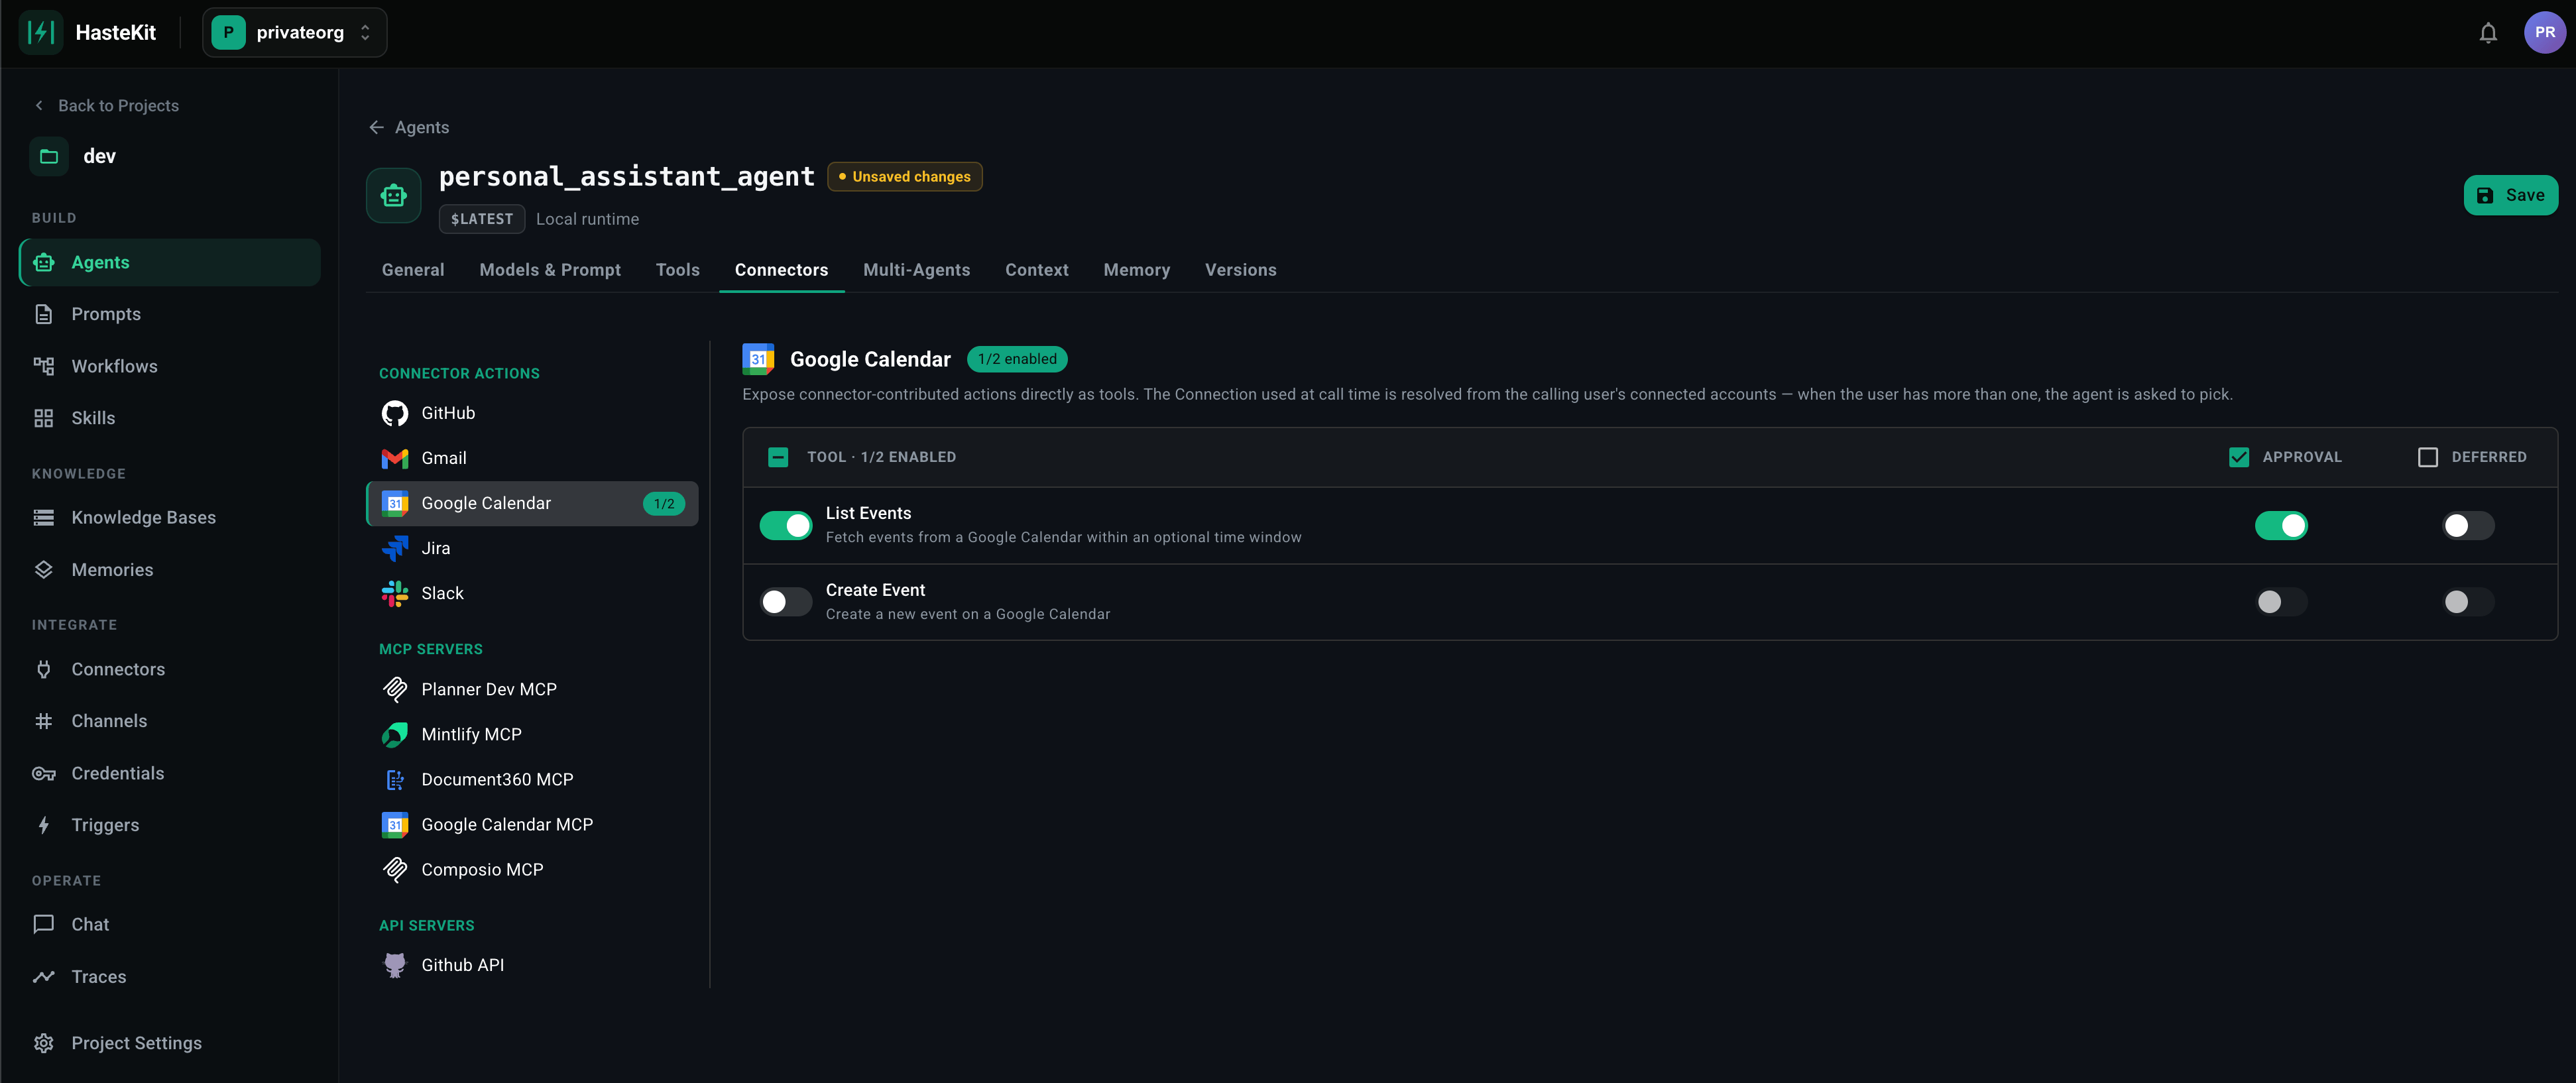
Task: Select the Connectors tab
Action: coord(781,270)
